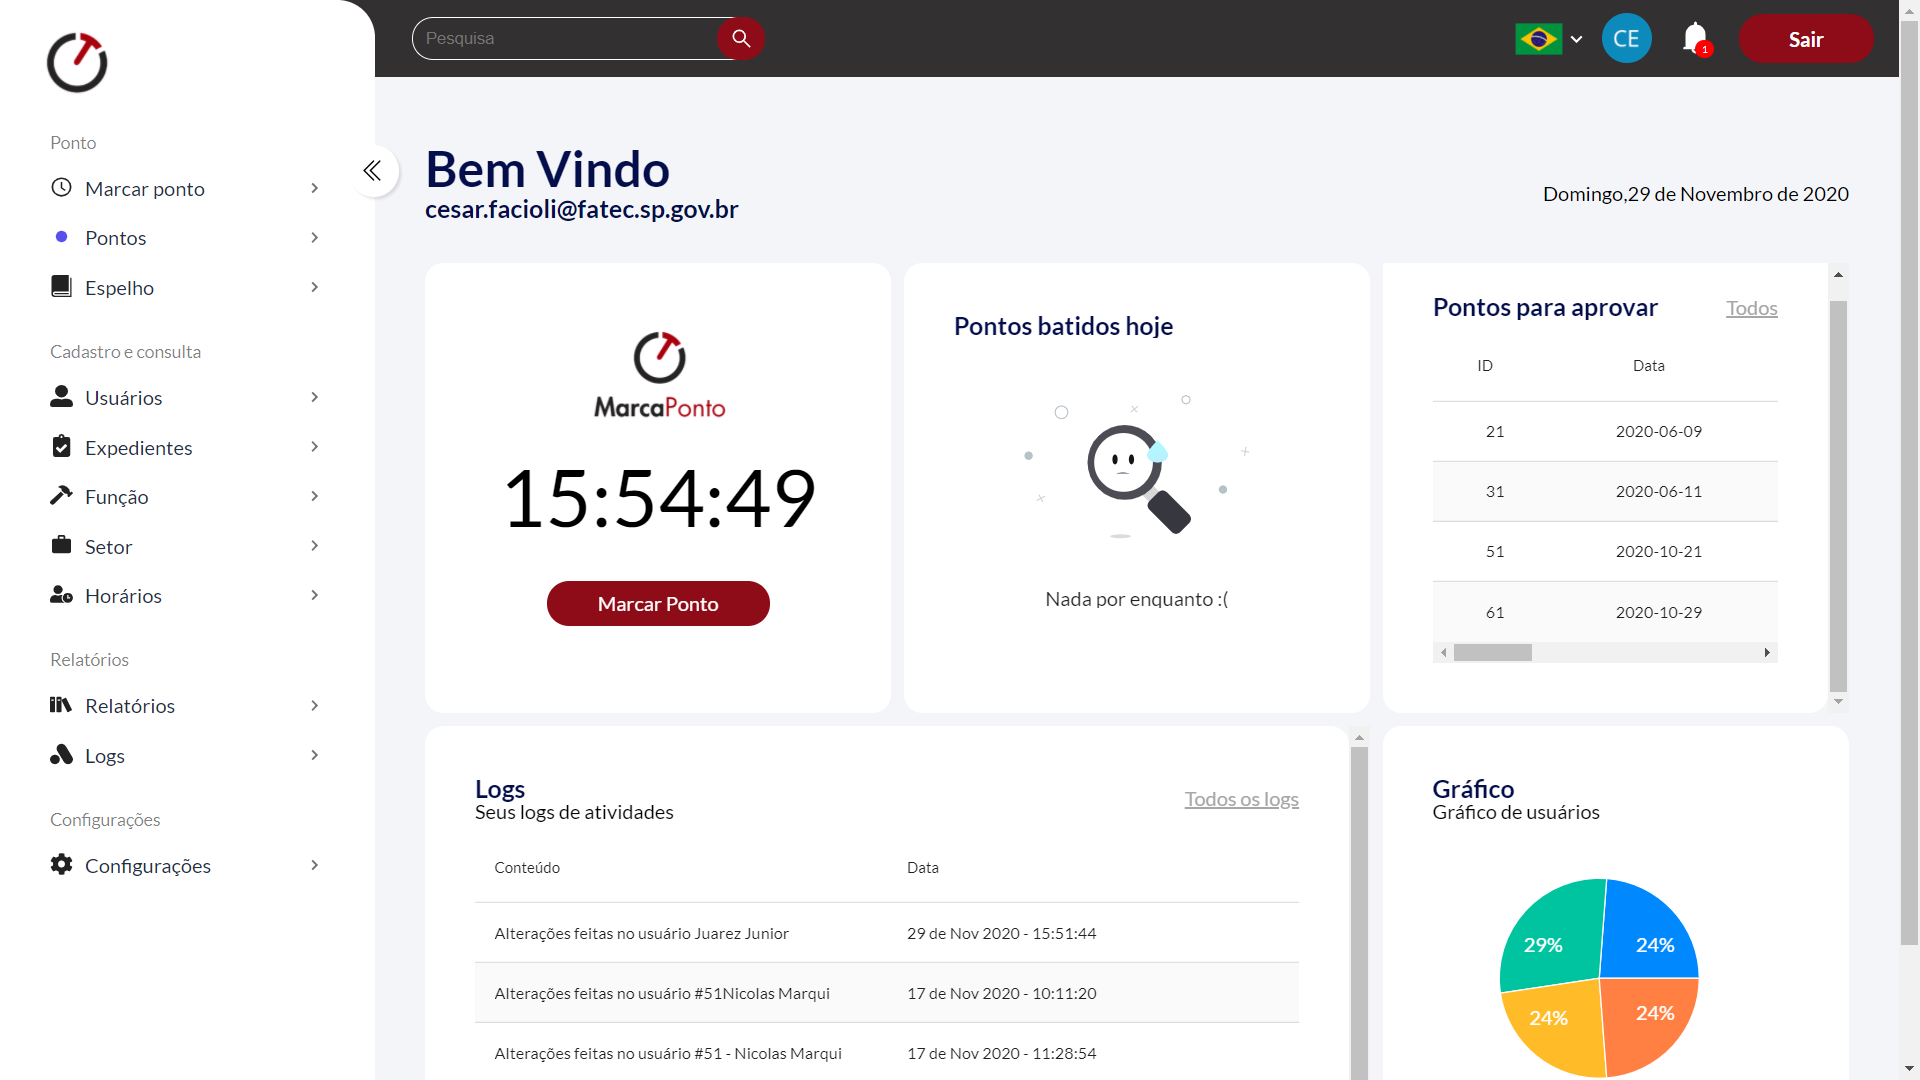The height and width of the screenshot is (1080, 1920).
Task: Click the blue 24% pie slice
Action: (1650, 935)
